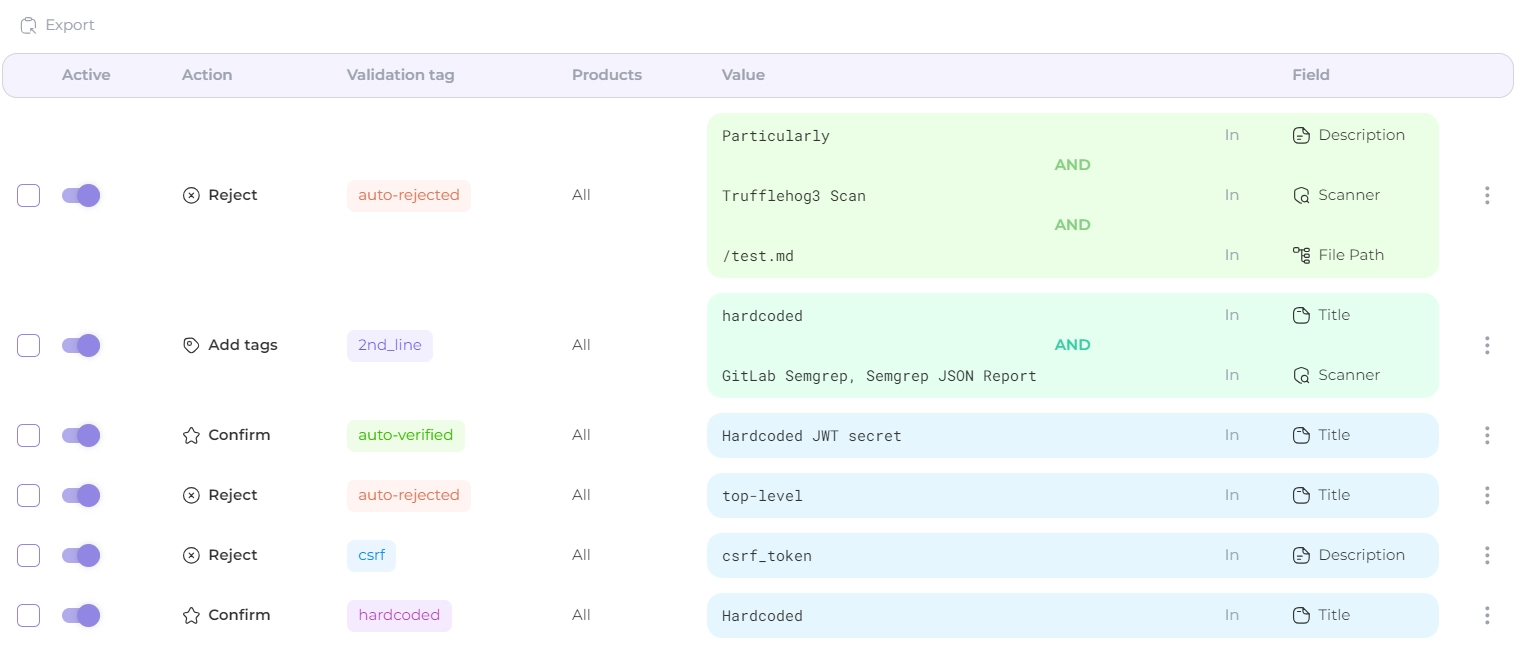Click the Add tags tag icon
The height and width of the screenshot is (647, 1524).
click(191, 345)
